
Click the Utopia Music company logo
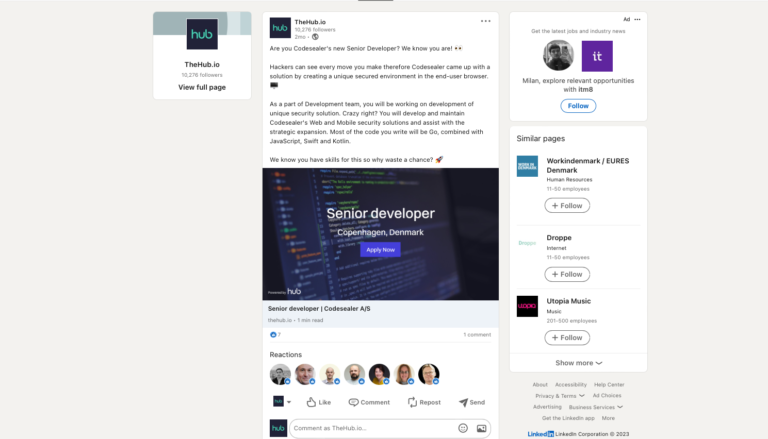(527, 306)
